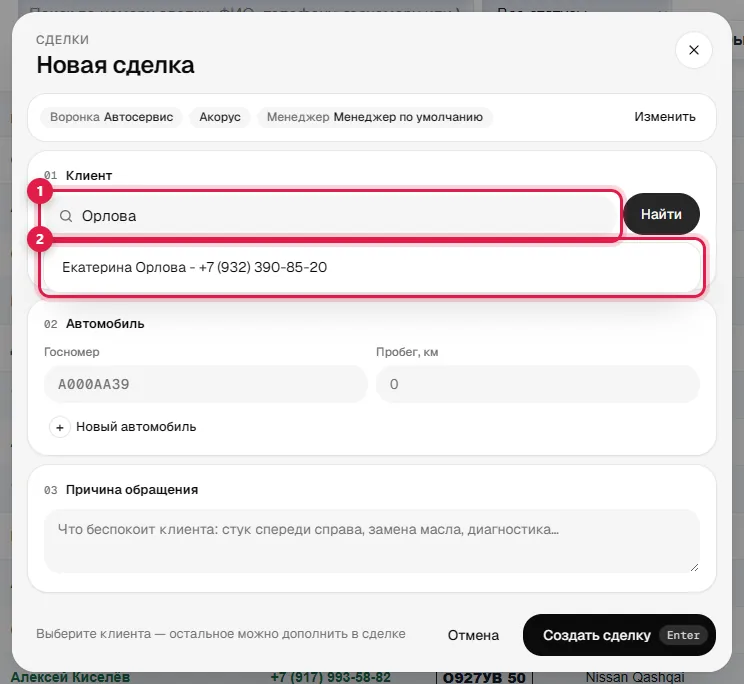Click plate O927УВ 50 in background list

pos(484,678)
